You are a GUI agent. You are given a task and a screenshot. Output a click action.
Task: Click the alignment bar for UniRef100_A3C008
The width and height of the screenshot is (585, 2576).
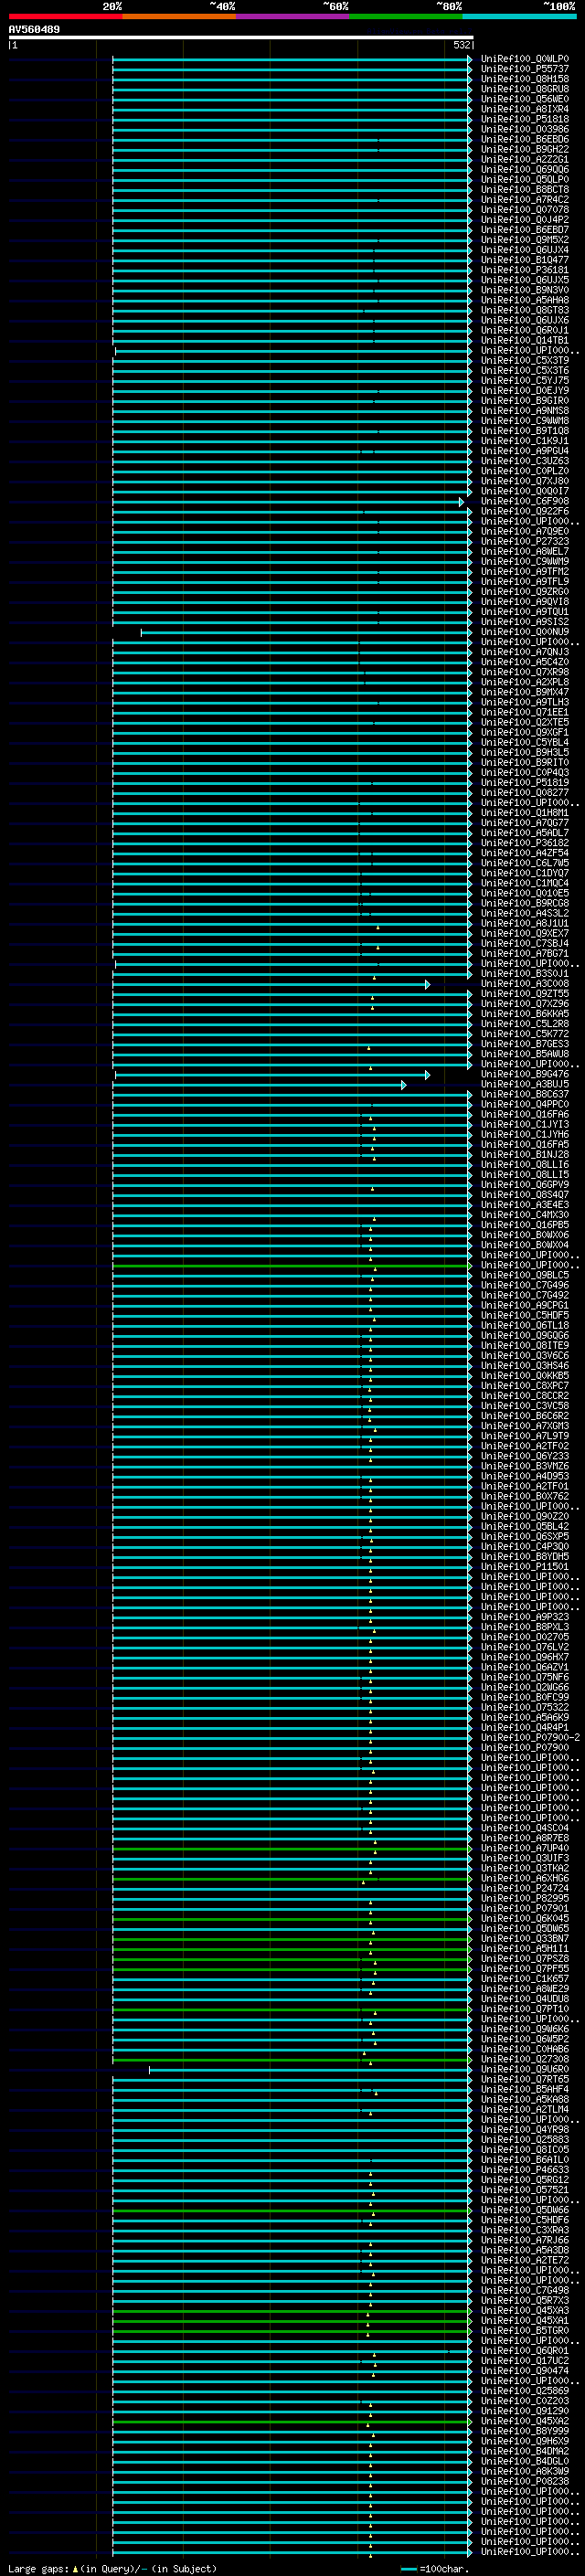(x=272, y=984)
